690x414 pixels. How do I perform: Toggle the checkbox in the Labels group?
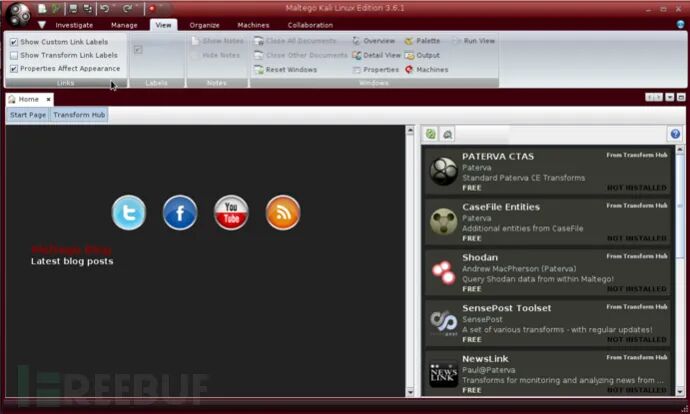click(138, 50)
